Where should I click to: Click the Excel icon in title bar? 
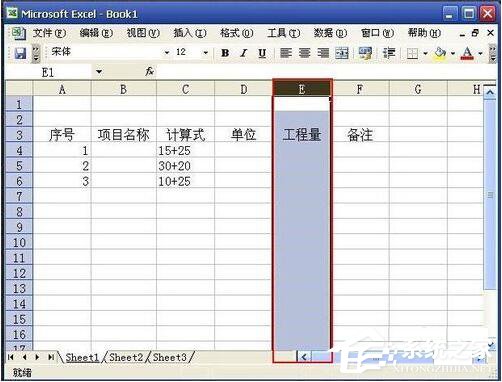click(x=12, y=13)
